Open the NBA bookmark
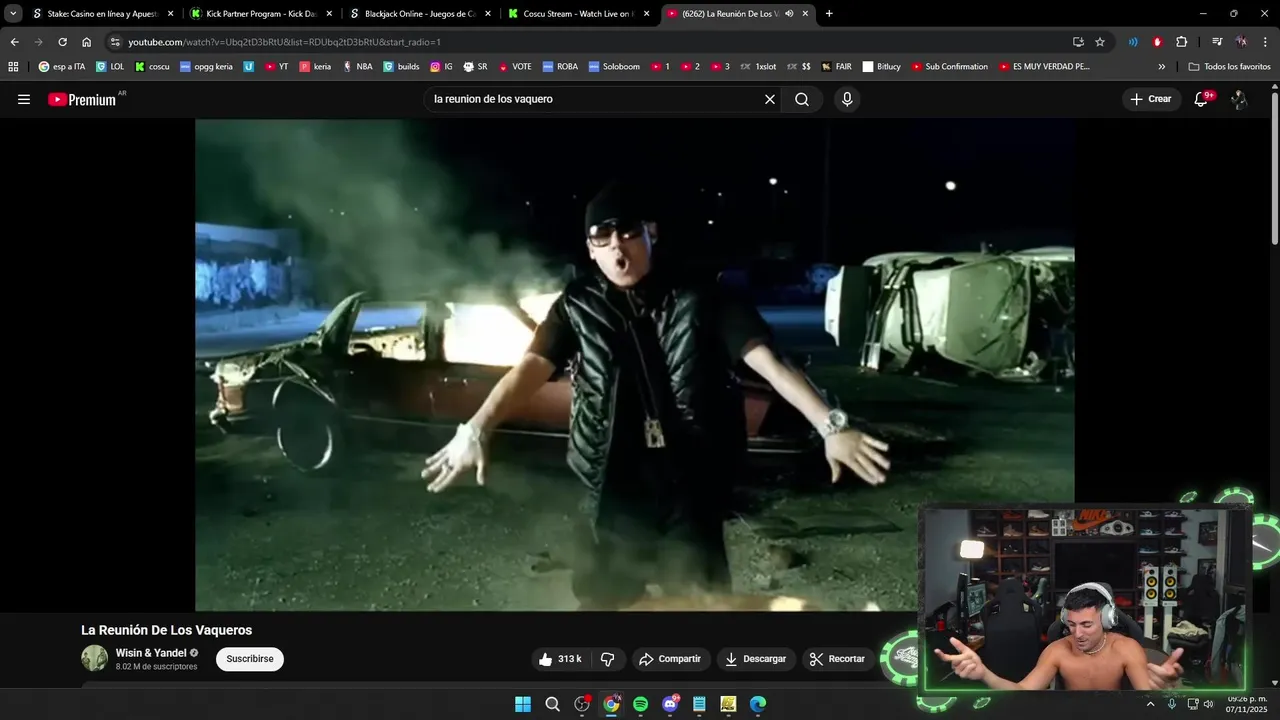 (357, 67)
